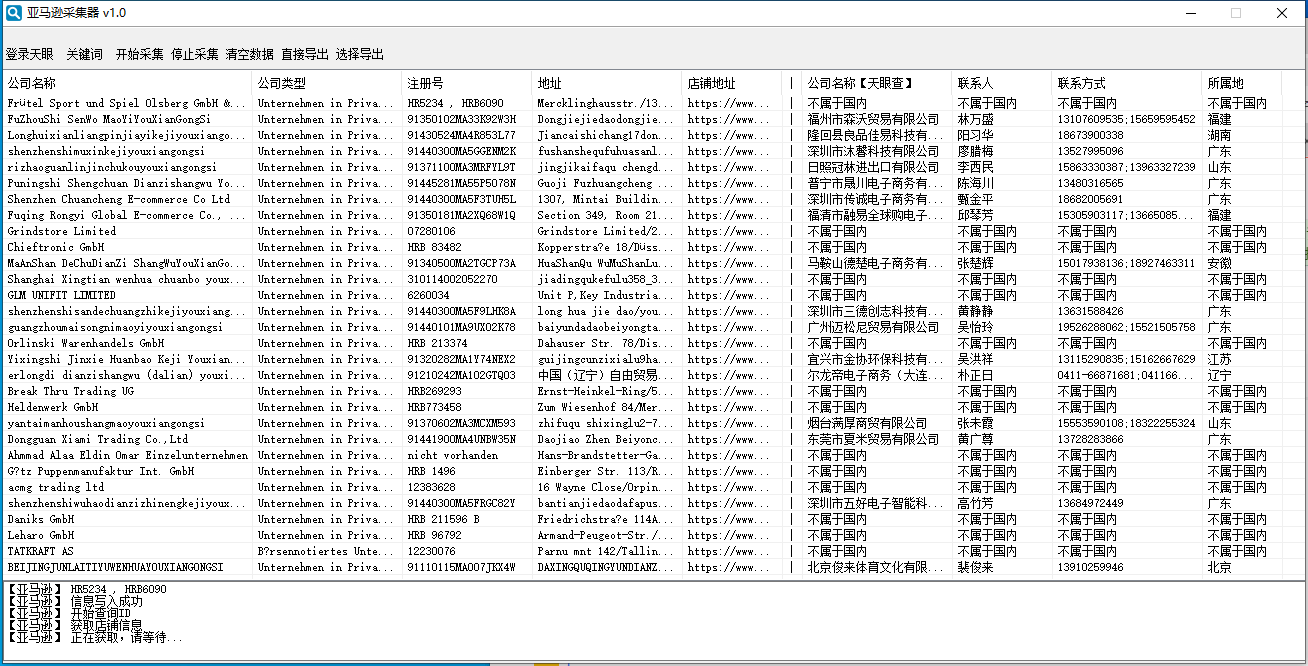Click the 公司类型 column header
Image resolution: width=1308 pixels, height=666 pixels.
click(x=327, y=83)
